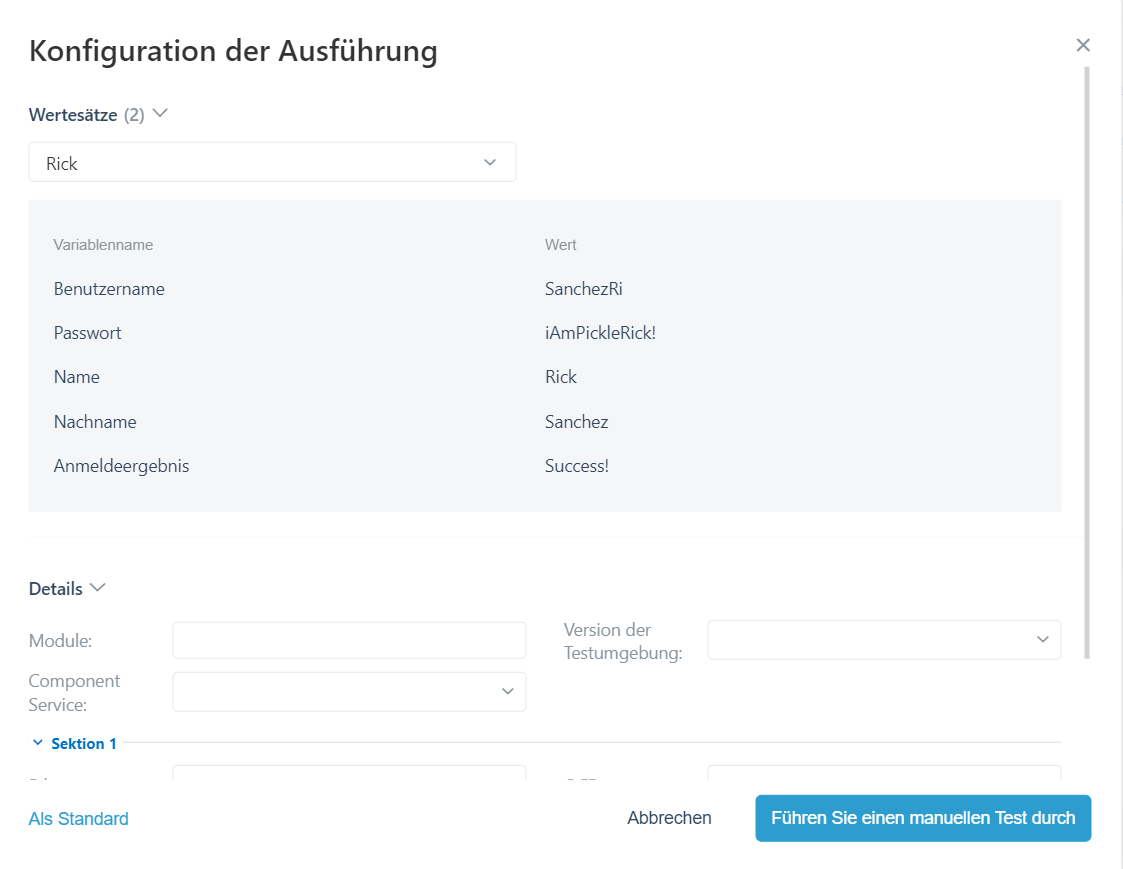Click the Sanchez value in Nachname row
Viewport: 1123px width, 869px height.
[576, 422]
